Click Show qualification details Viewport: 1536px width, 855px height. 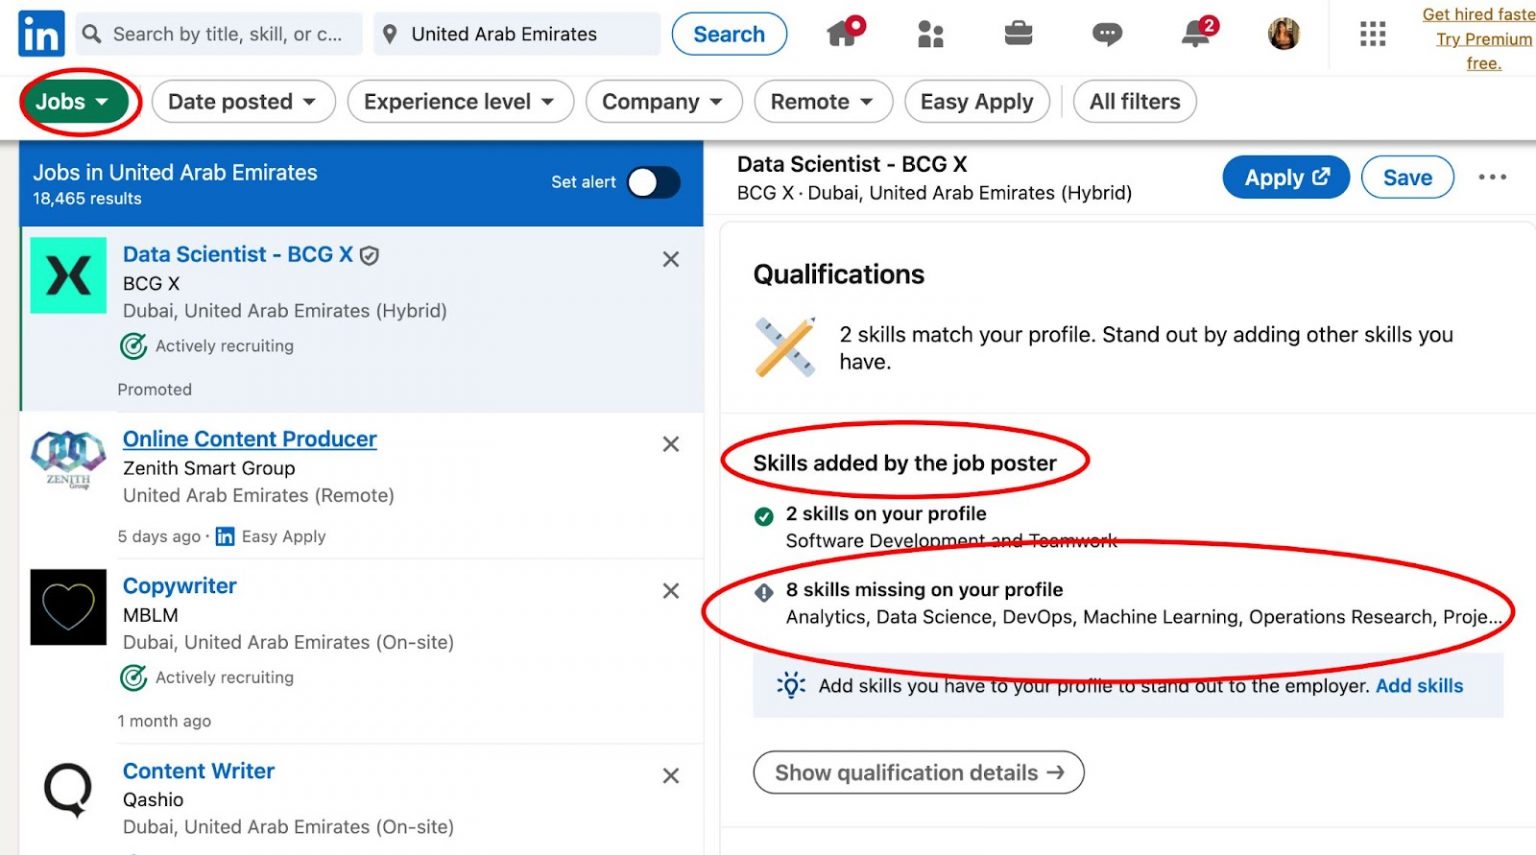coord(918,772)
